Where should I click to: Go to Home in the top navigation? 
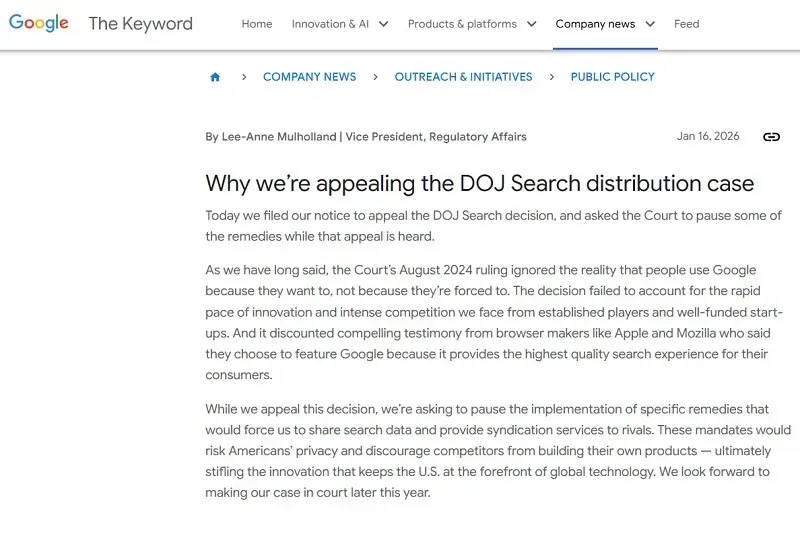click(257, 24)
